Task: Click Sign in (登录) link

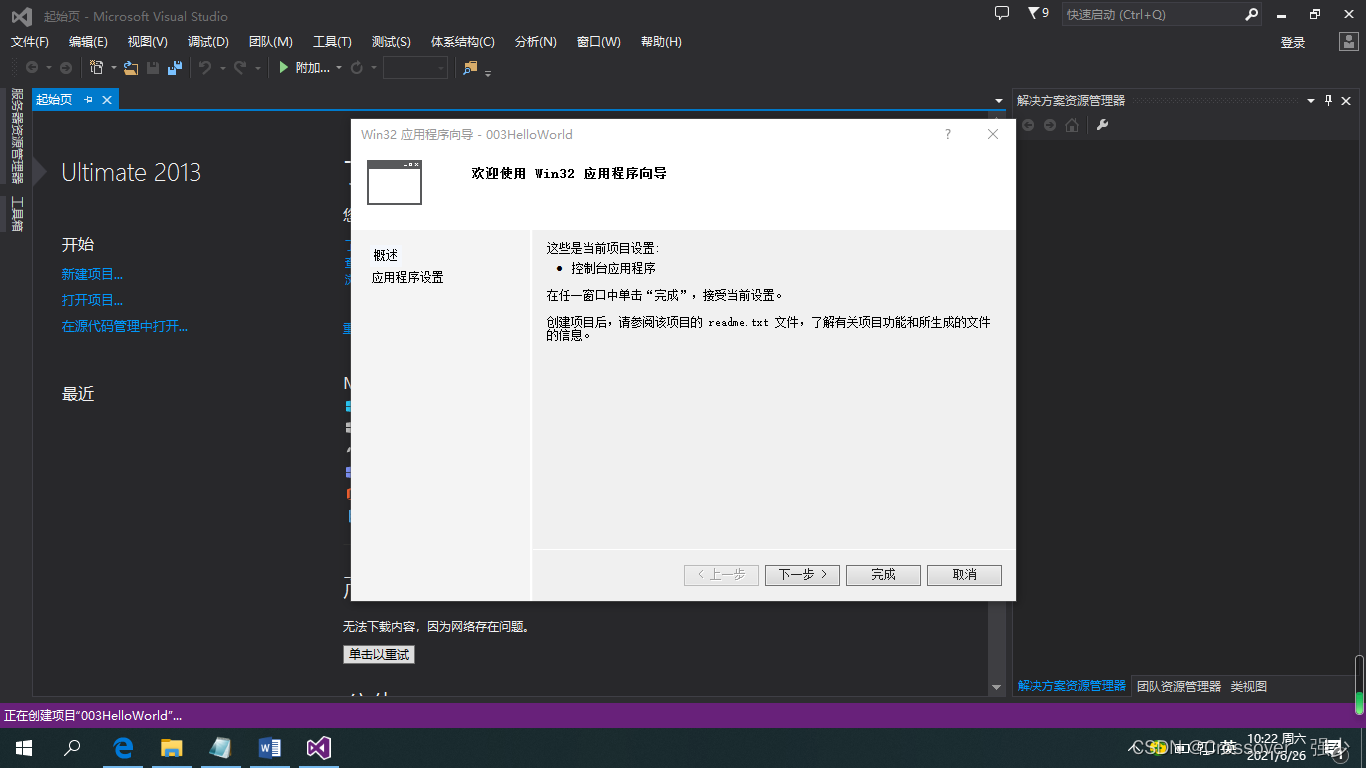Action: point(1293,42)
